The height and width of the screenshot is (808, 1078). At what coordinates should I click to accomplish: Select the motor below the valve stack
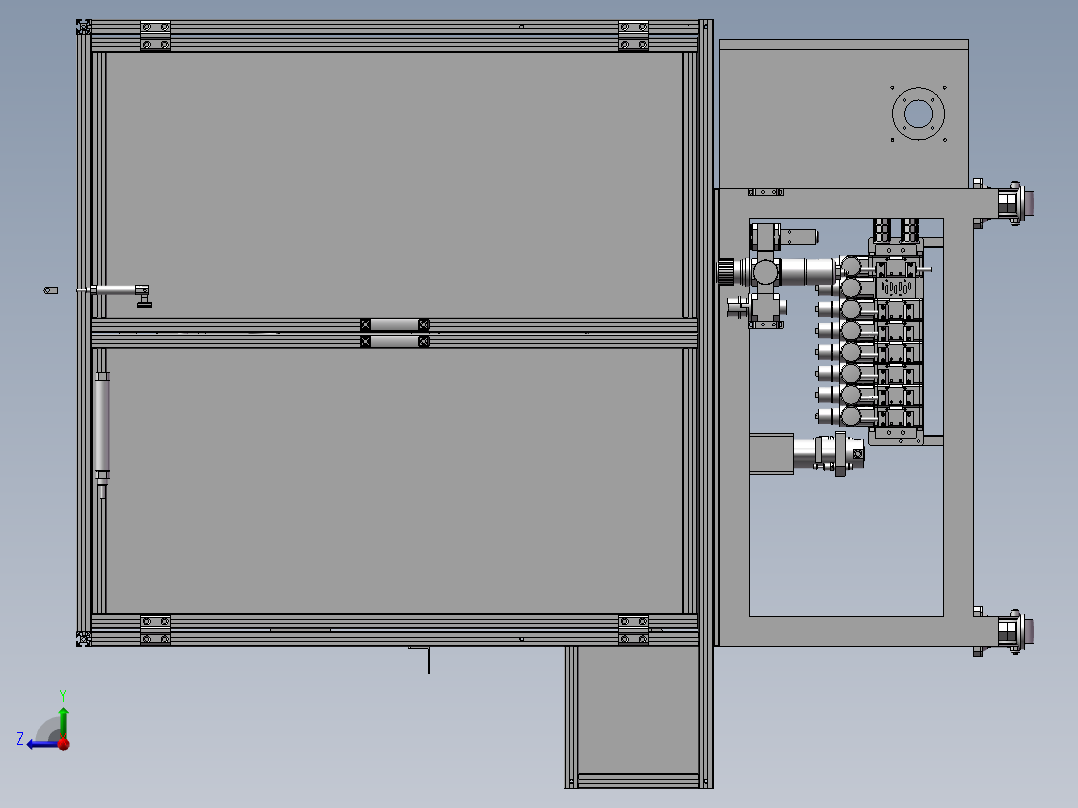pyautogui.click(x=829, y=453)
